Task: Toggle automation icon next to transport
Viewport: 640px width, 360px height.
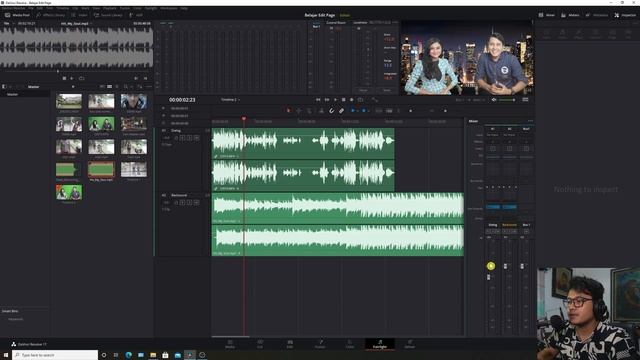Action: pyautogui.click(x=374, y=100)
